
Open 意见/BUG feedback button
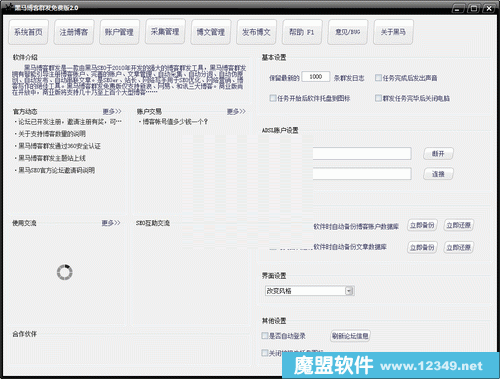[348, 32]
